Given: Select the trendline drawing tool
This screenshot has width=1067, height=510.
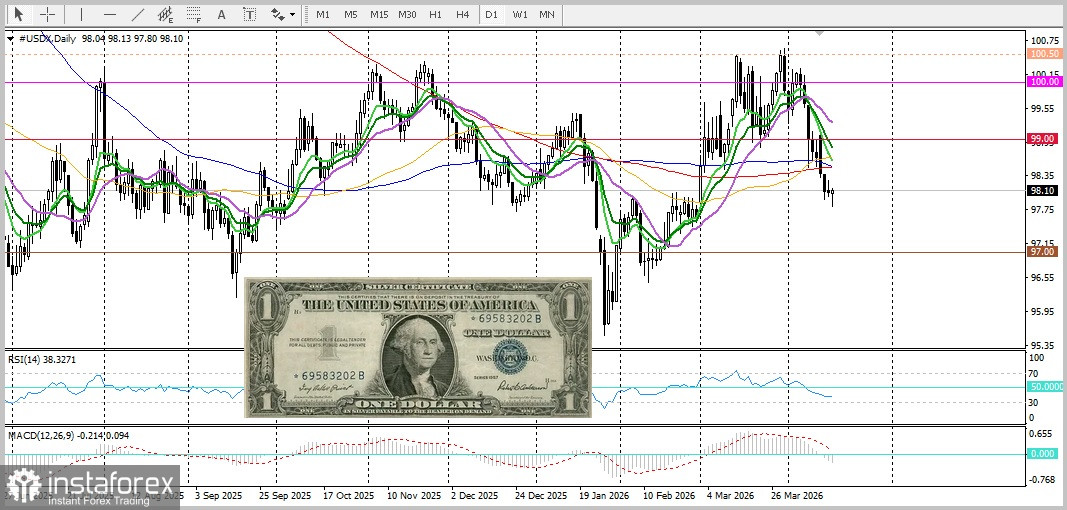Looking at the screenshot, I should pyautogui.click(x=137, y=15).
